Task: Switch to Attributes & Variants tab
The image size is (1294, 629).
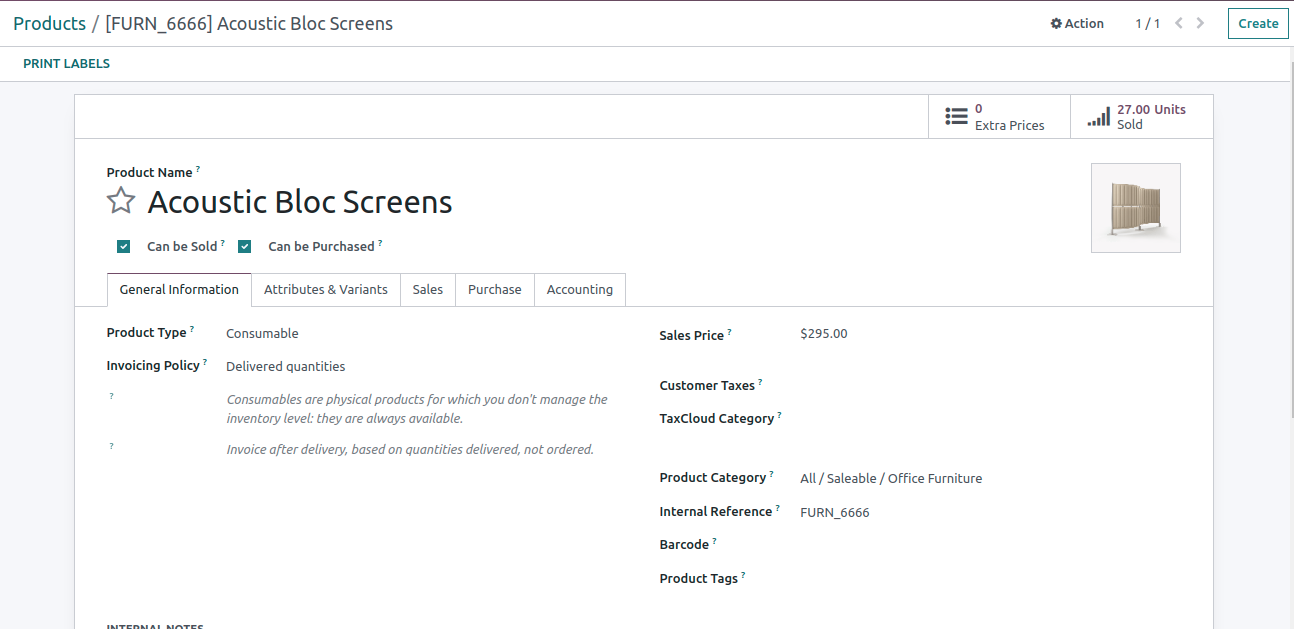Action: [325, 290]
